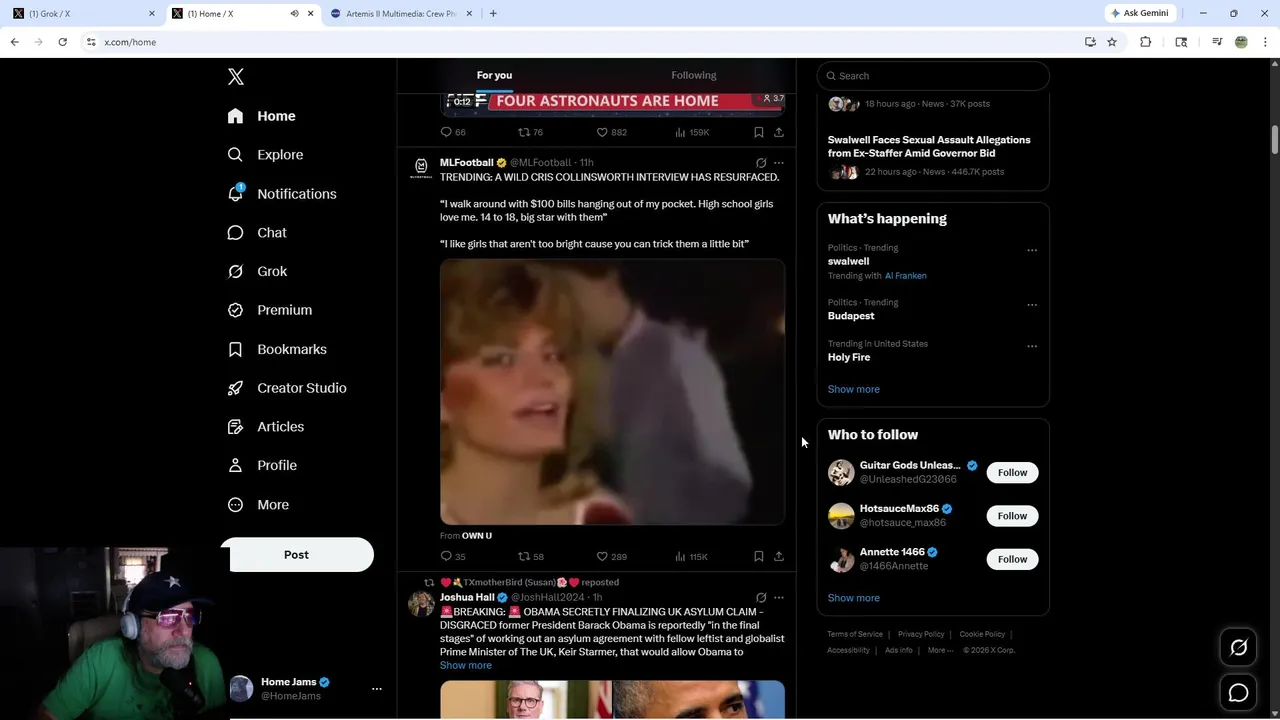Open Articles in the sidebar
The width and height of the screenshot is (1280, 720).
pyautogui.click(x=266, y=427)
